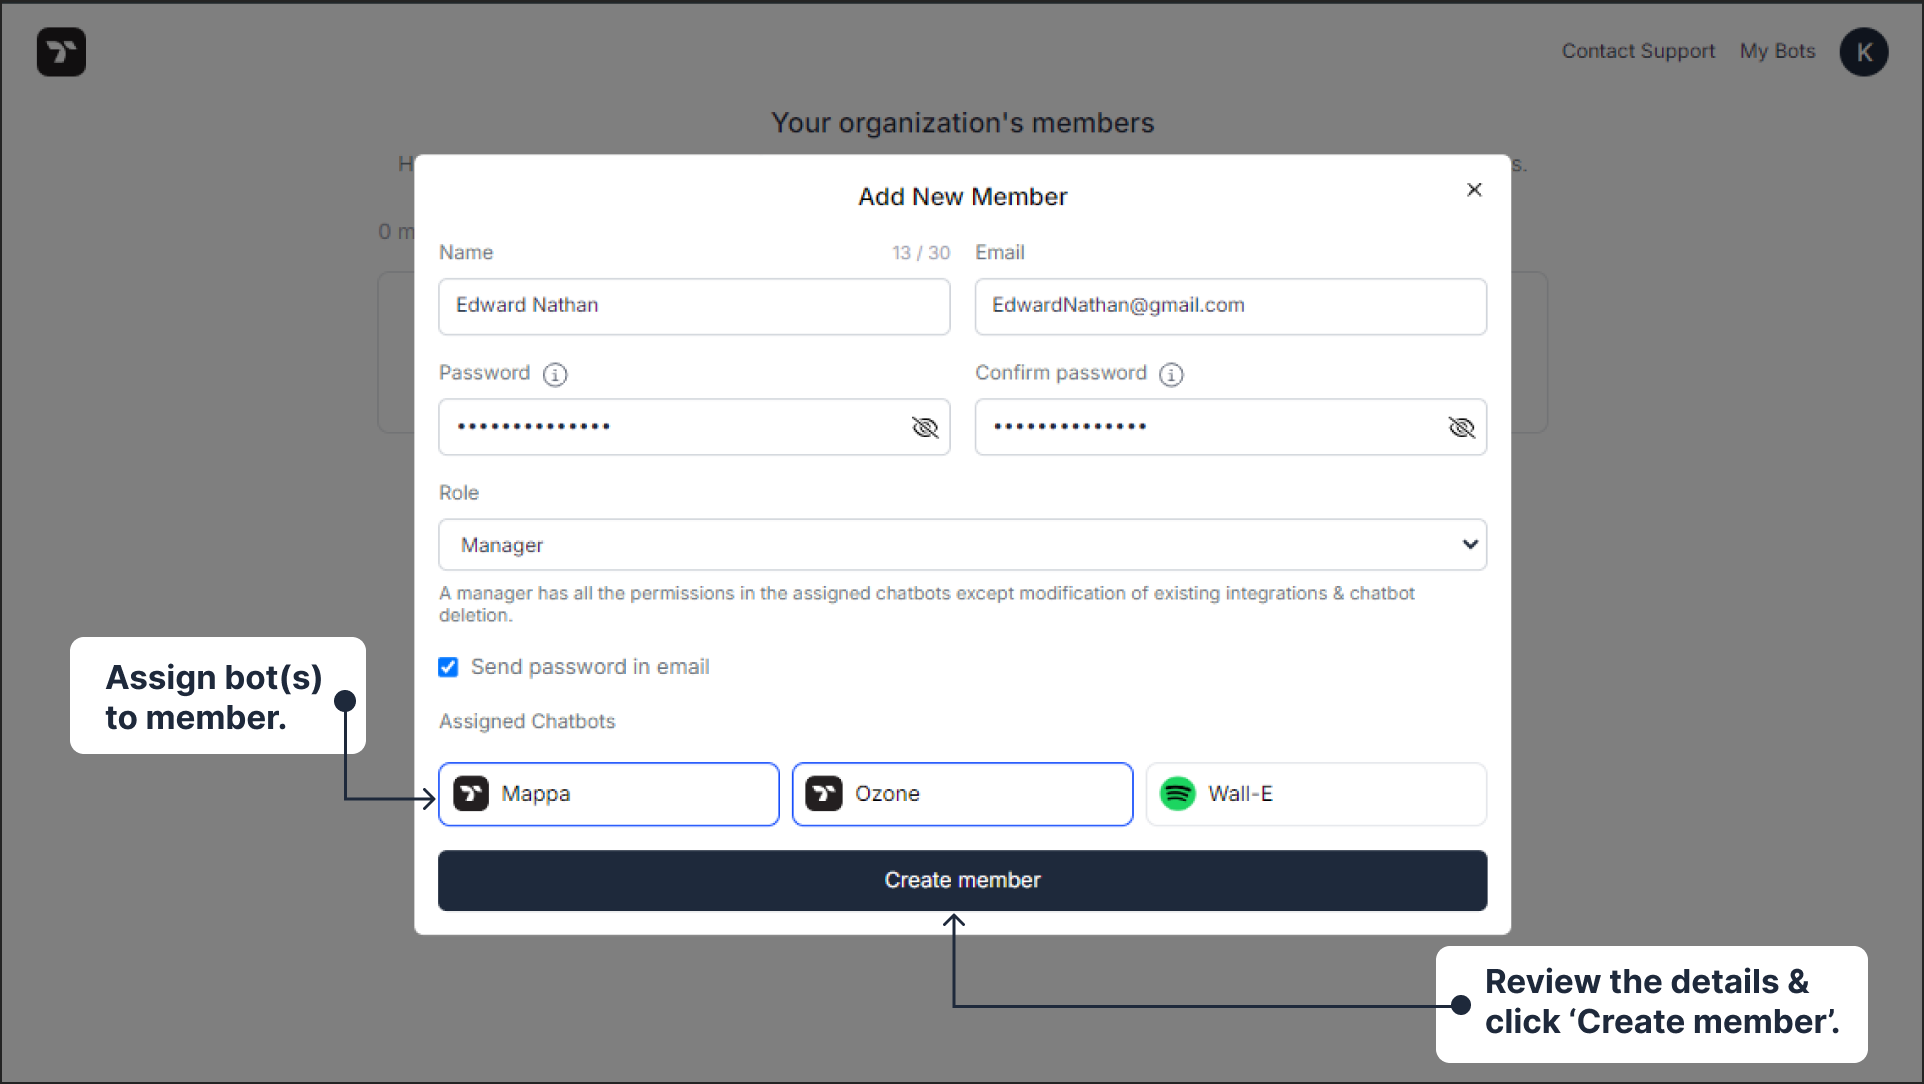Image resolution: width=1924 pixels, height=1084 pixels.
Task: Click the Mappa assigned chatbot card
Action: (609, 793)
